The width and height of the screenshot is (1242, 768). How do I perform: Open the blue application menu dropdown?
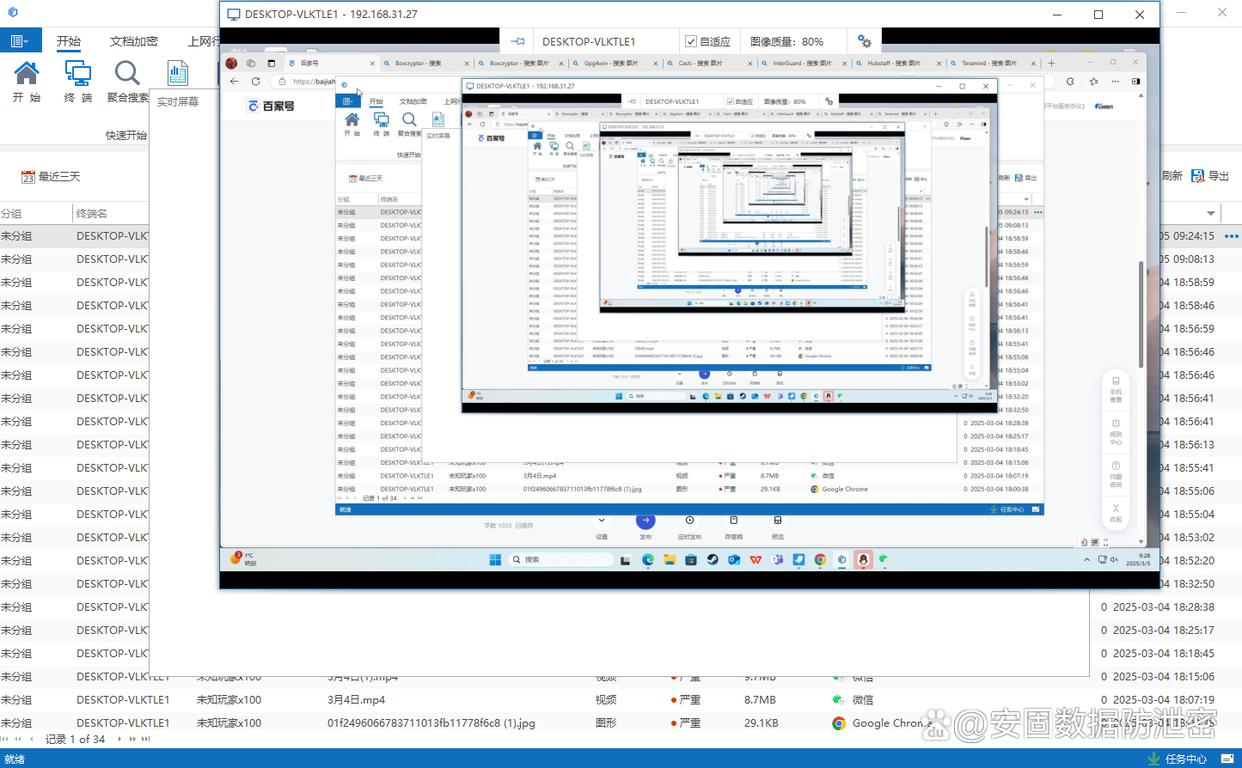coord(19,41)
